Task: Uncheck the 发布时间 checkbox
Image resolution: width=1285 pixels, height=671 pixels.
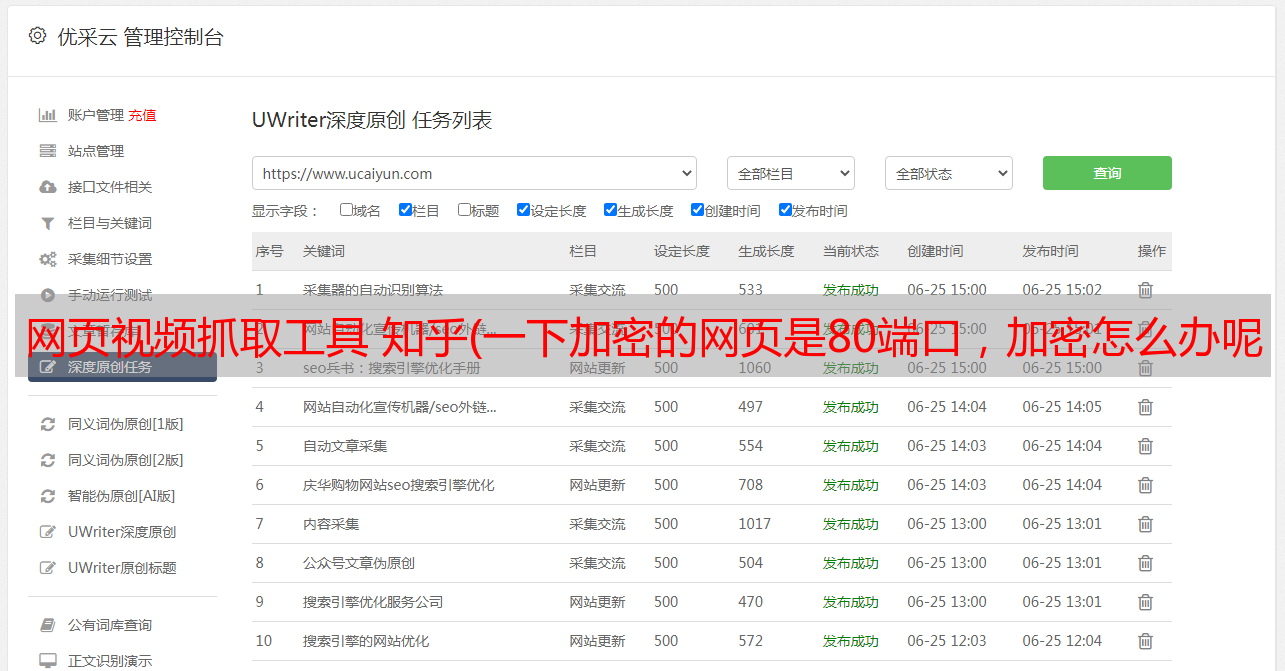Action: pos(785,210)
